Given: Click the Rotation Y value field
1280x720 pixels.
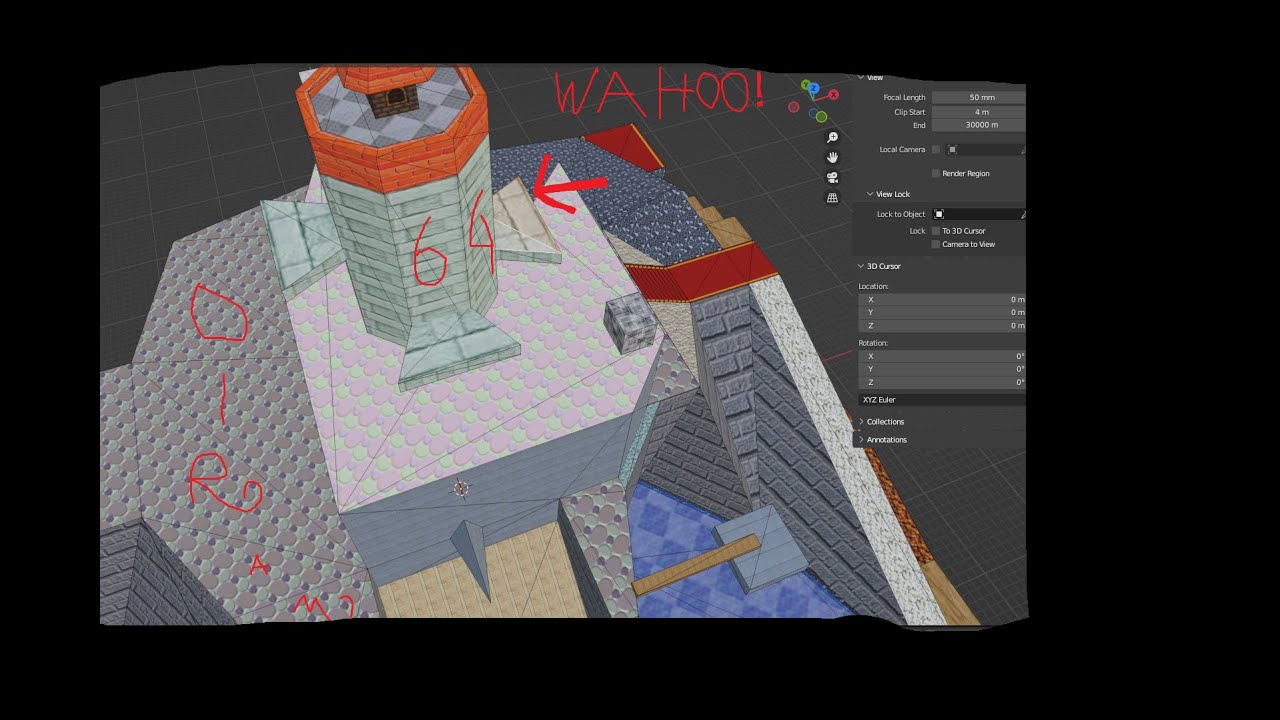Looking at the screenshot, I should (943, 369).
